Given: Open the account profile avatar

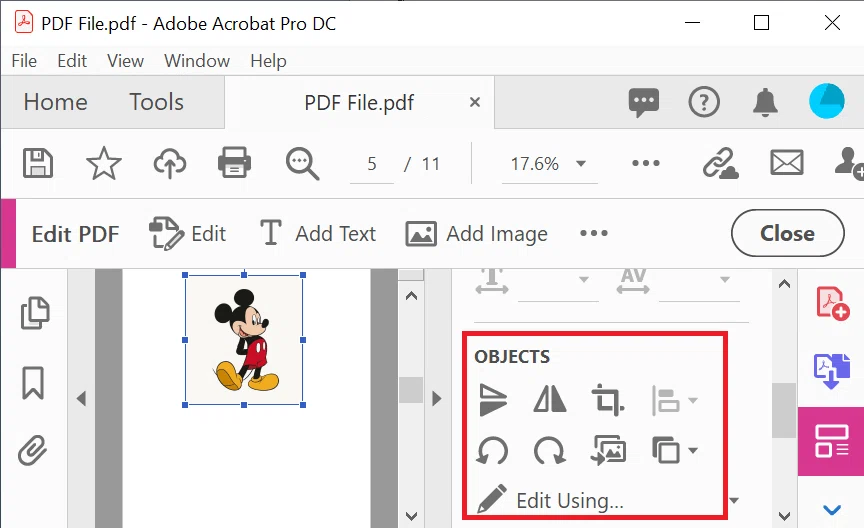Looking at the screenshot, I should click(827, 101).
